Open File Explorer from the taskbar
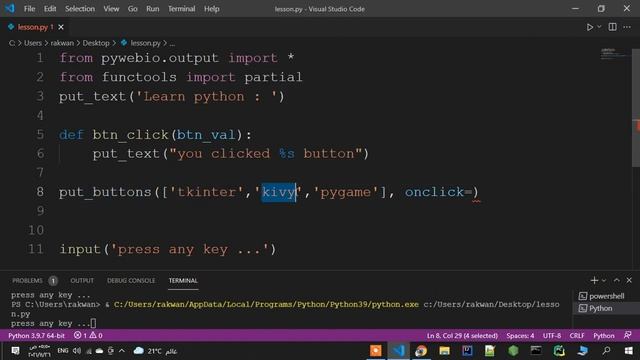 444,351
